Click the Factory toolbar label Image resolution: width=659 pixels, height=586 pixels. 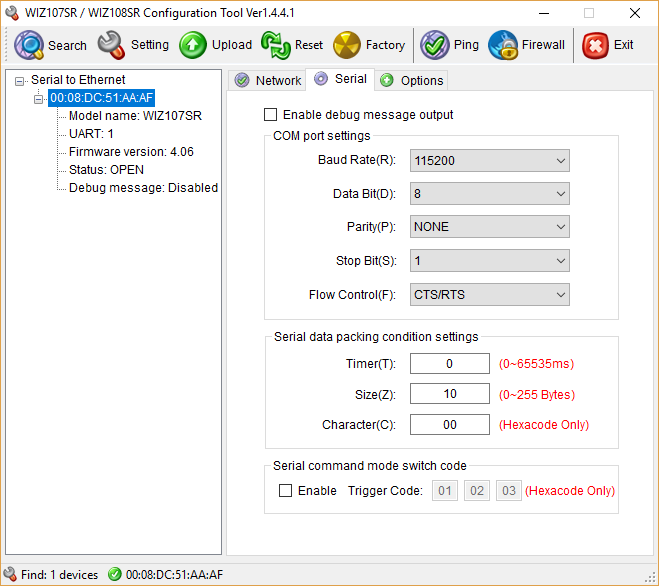click(x=385, y=45)
